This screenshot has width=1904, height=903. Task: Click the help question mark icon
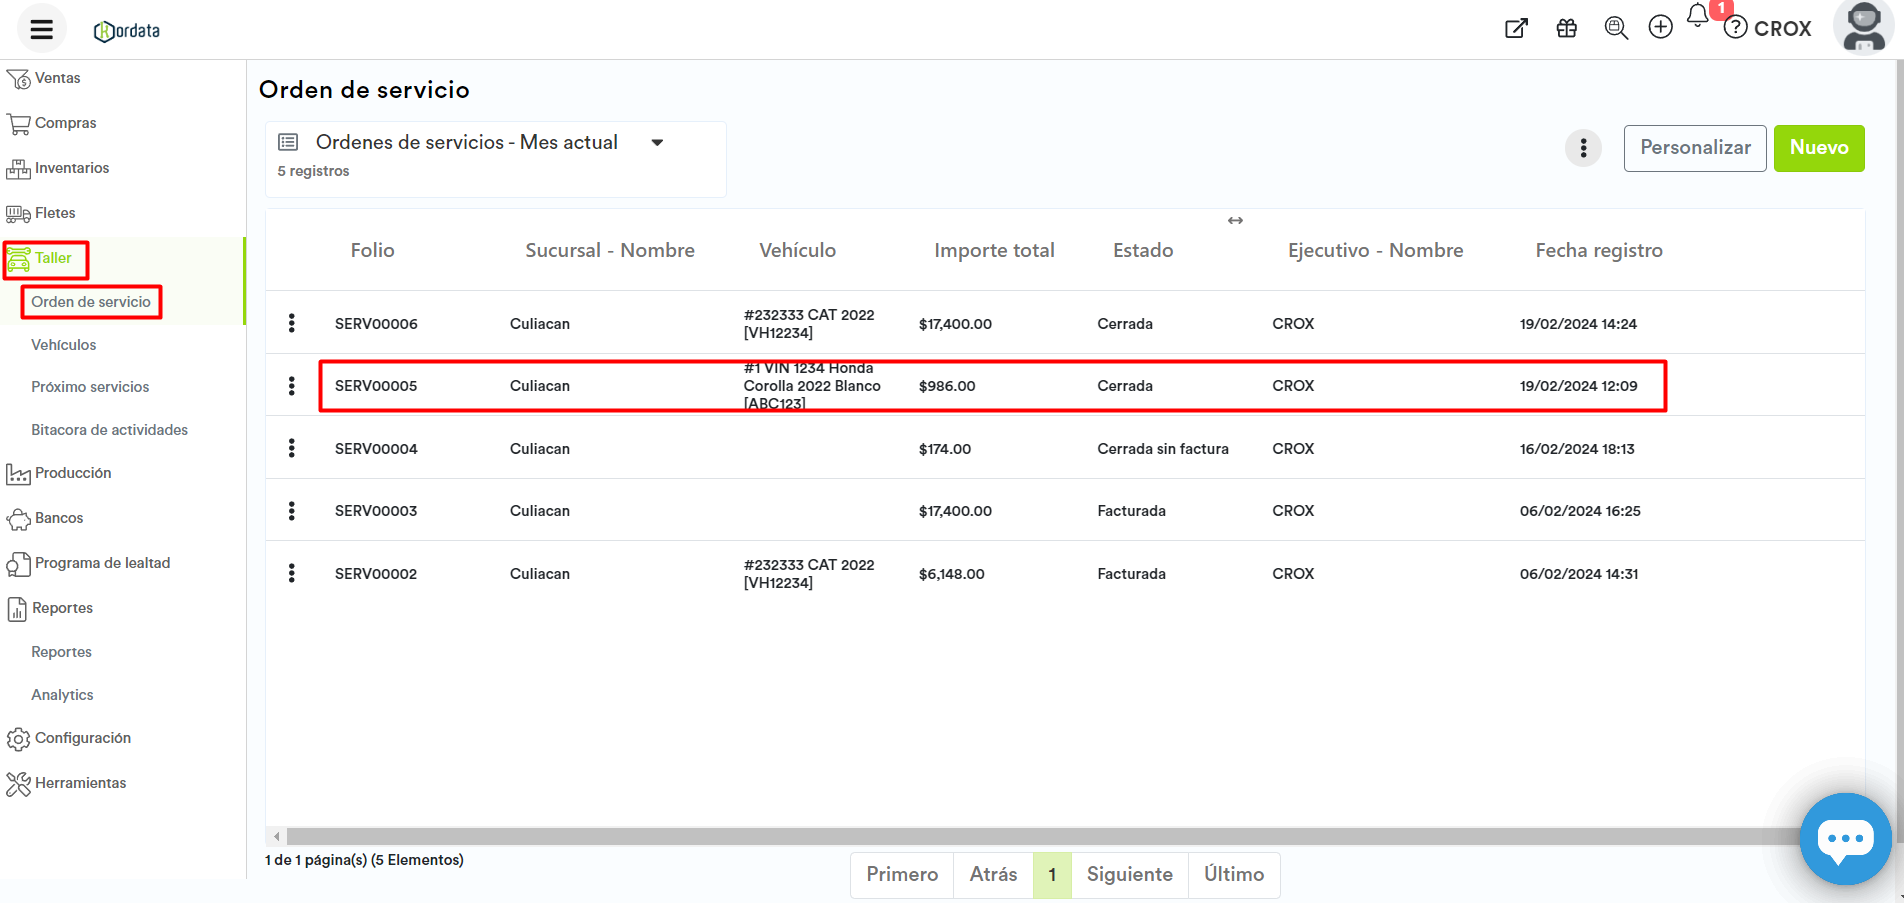click(x=1736, y=28)
